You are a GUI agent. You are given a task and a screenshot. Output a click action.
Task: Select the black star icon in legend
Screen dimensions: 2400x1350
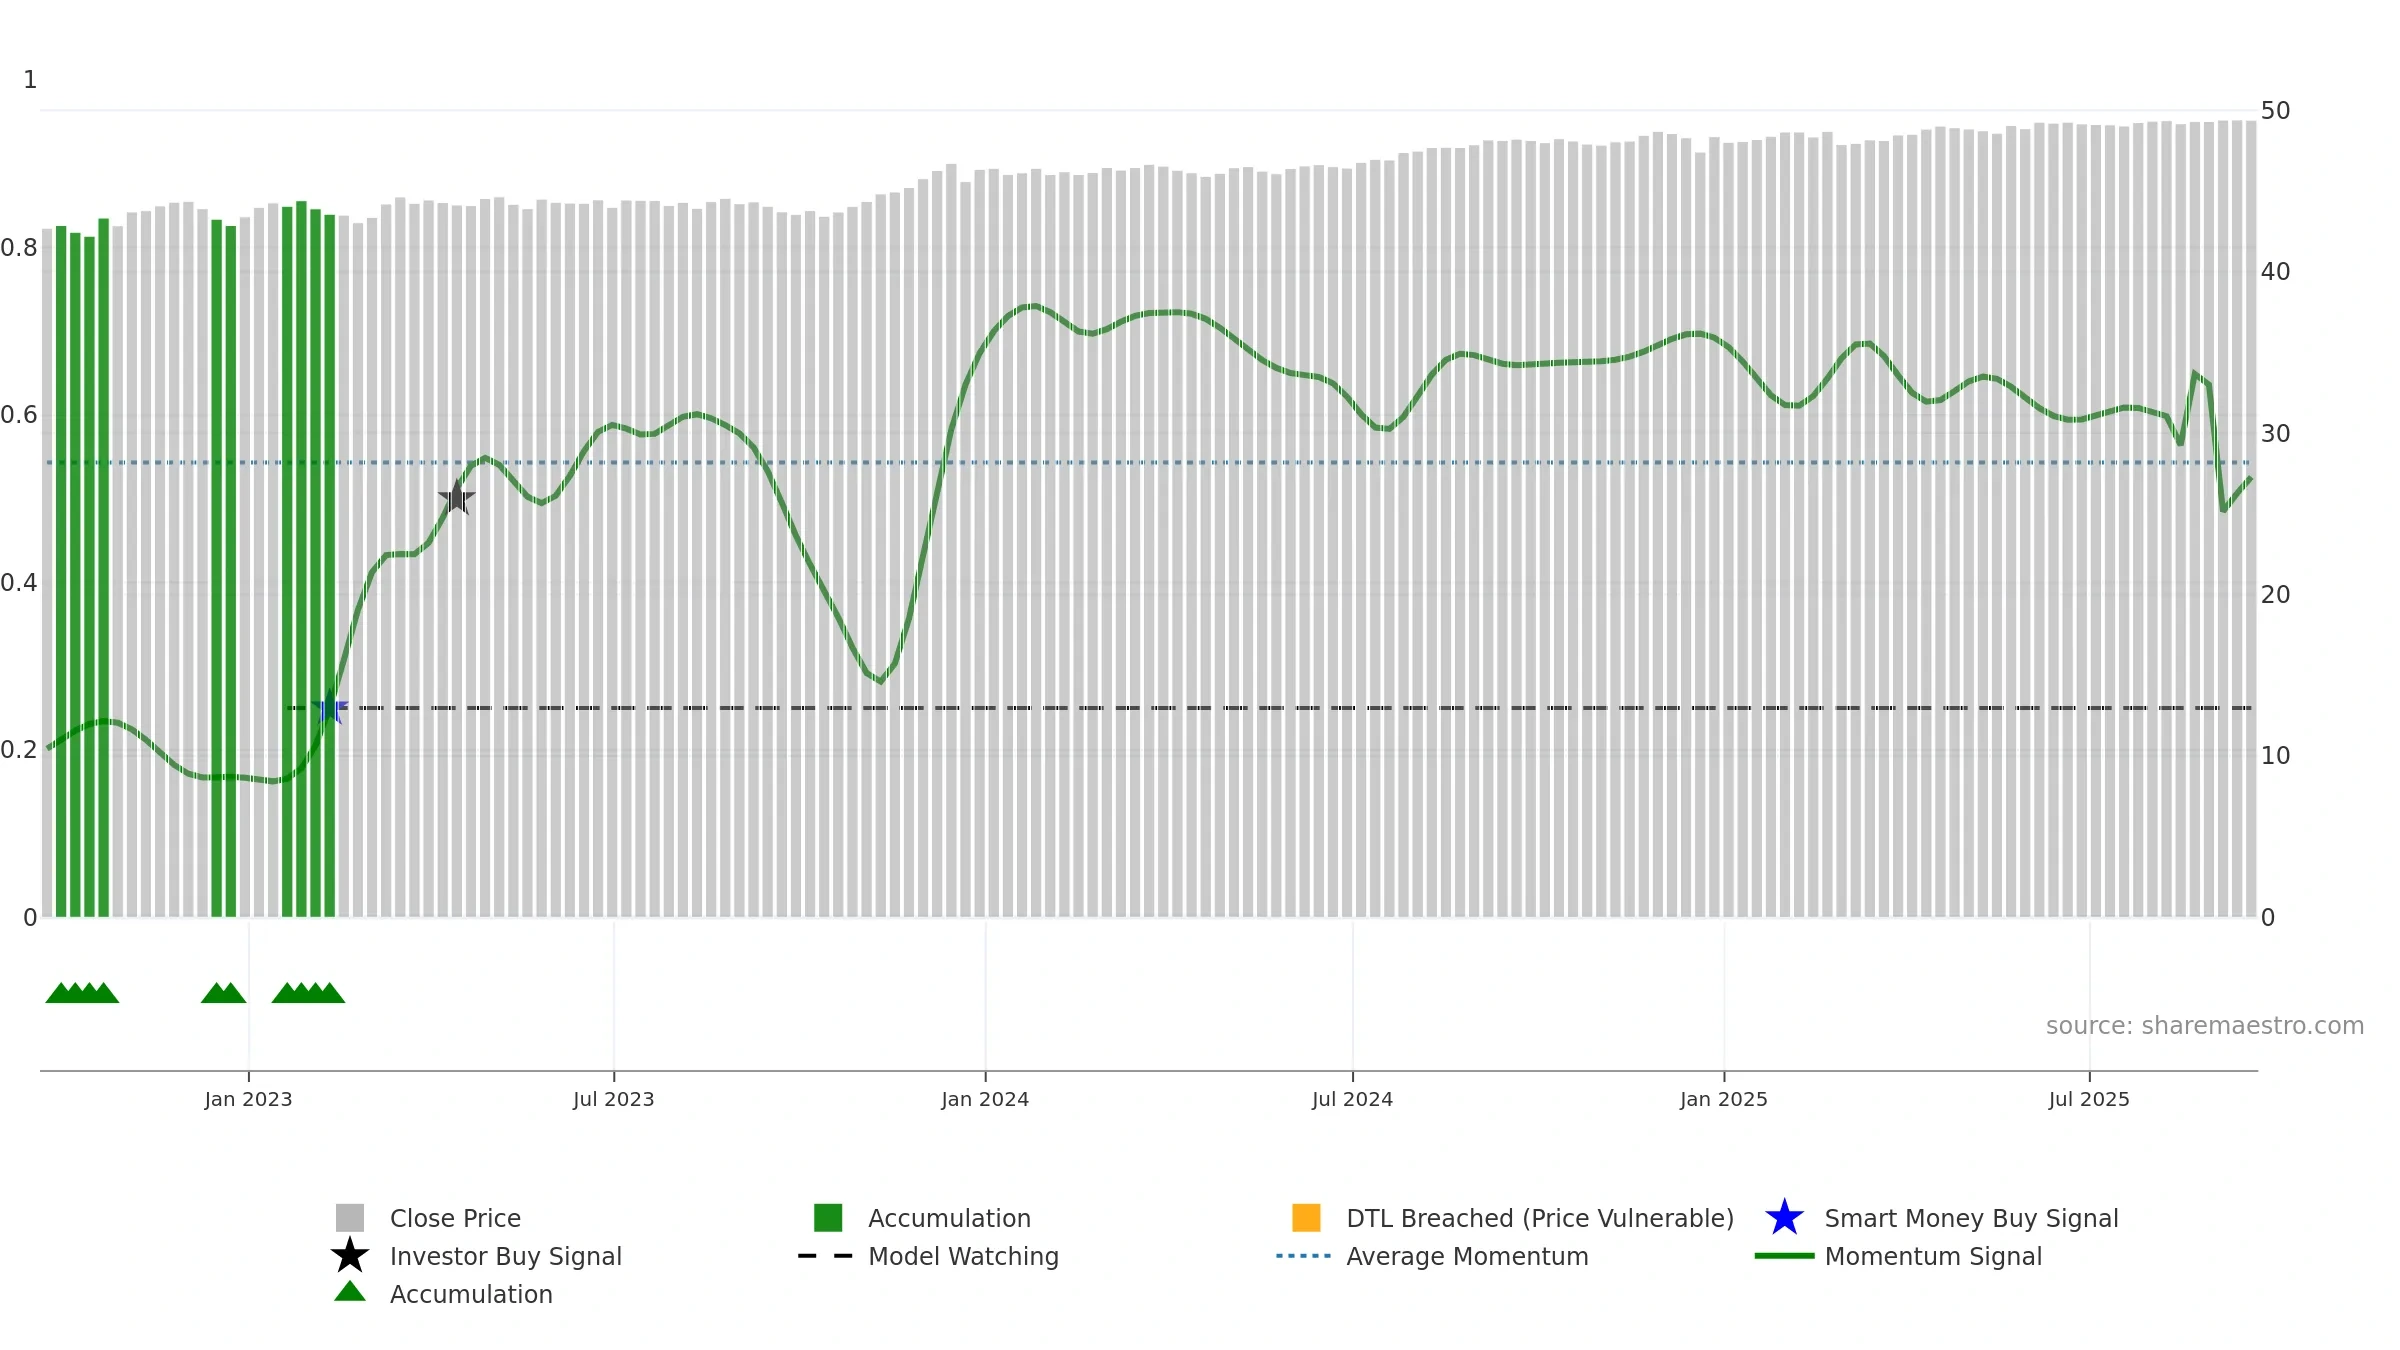350,1256
